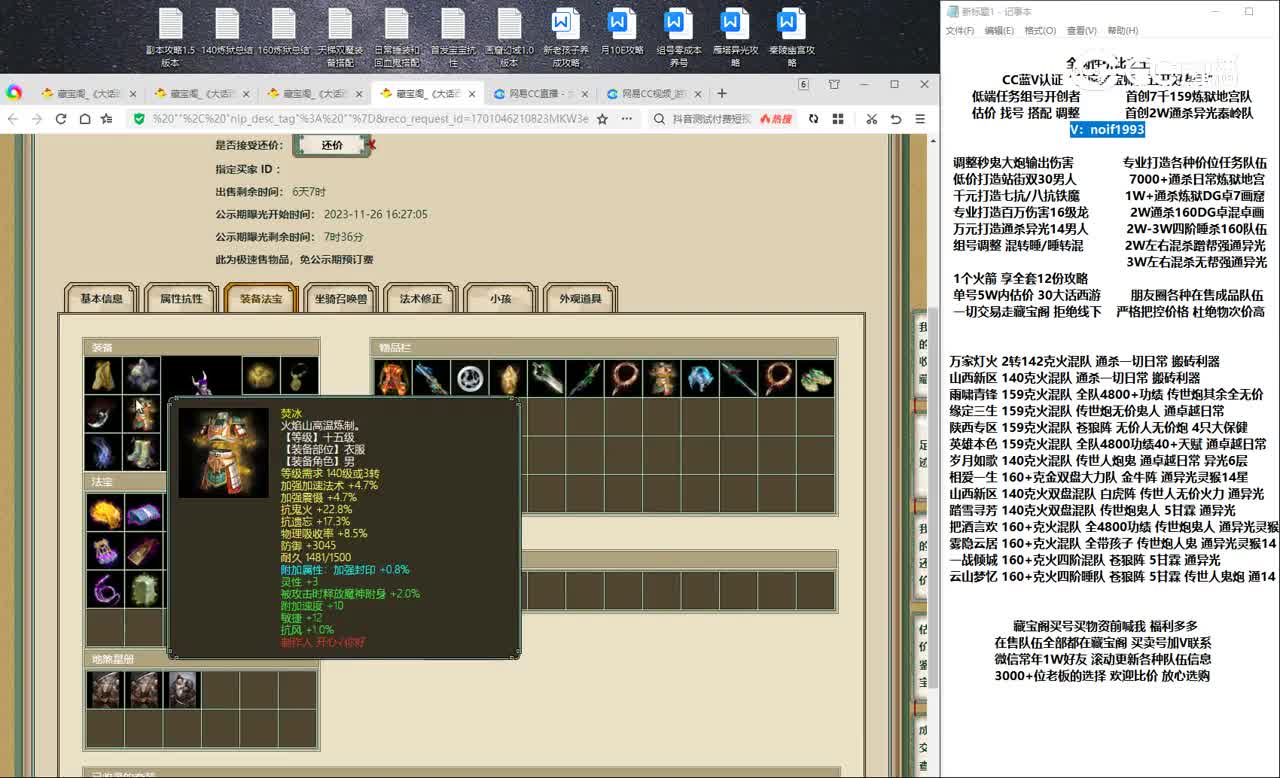The width and height of the screenshot is (1280, 778).
Task: Bookmark page with address bar star
Action: tap(602, 119)
